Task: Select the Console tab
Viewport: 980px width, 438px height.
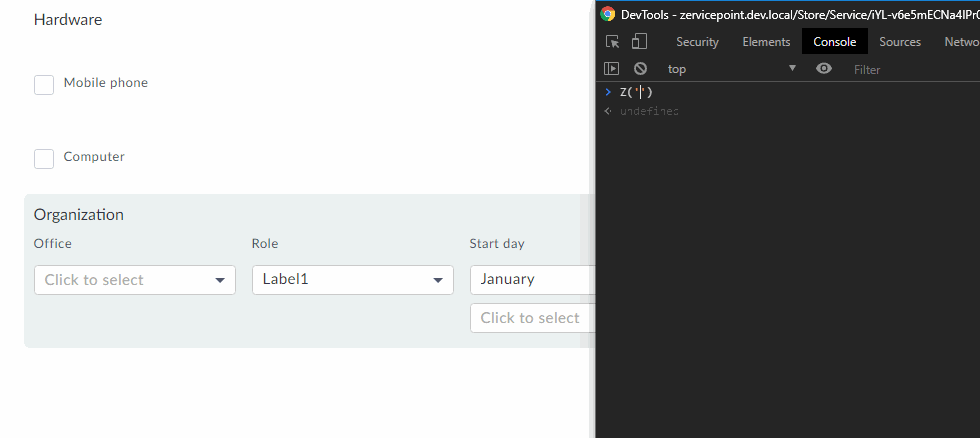Action: coord(834,42)
